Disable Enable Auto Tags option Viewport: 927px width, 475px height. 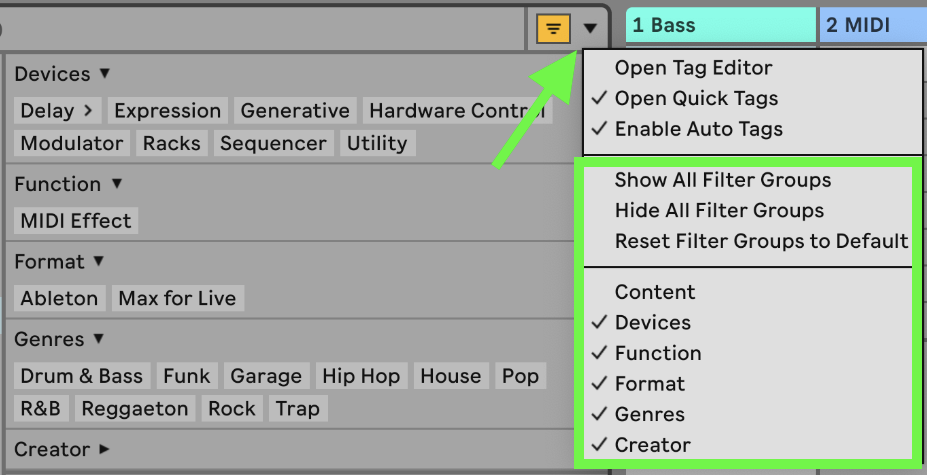698,129
